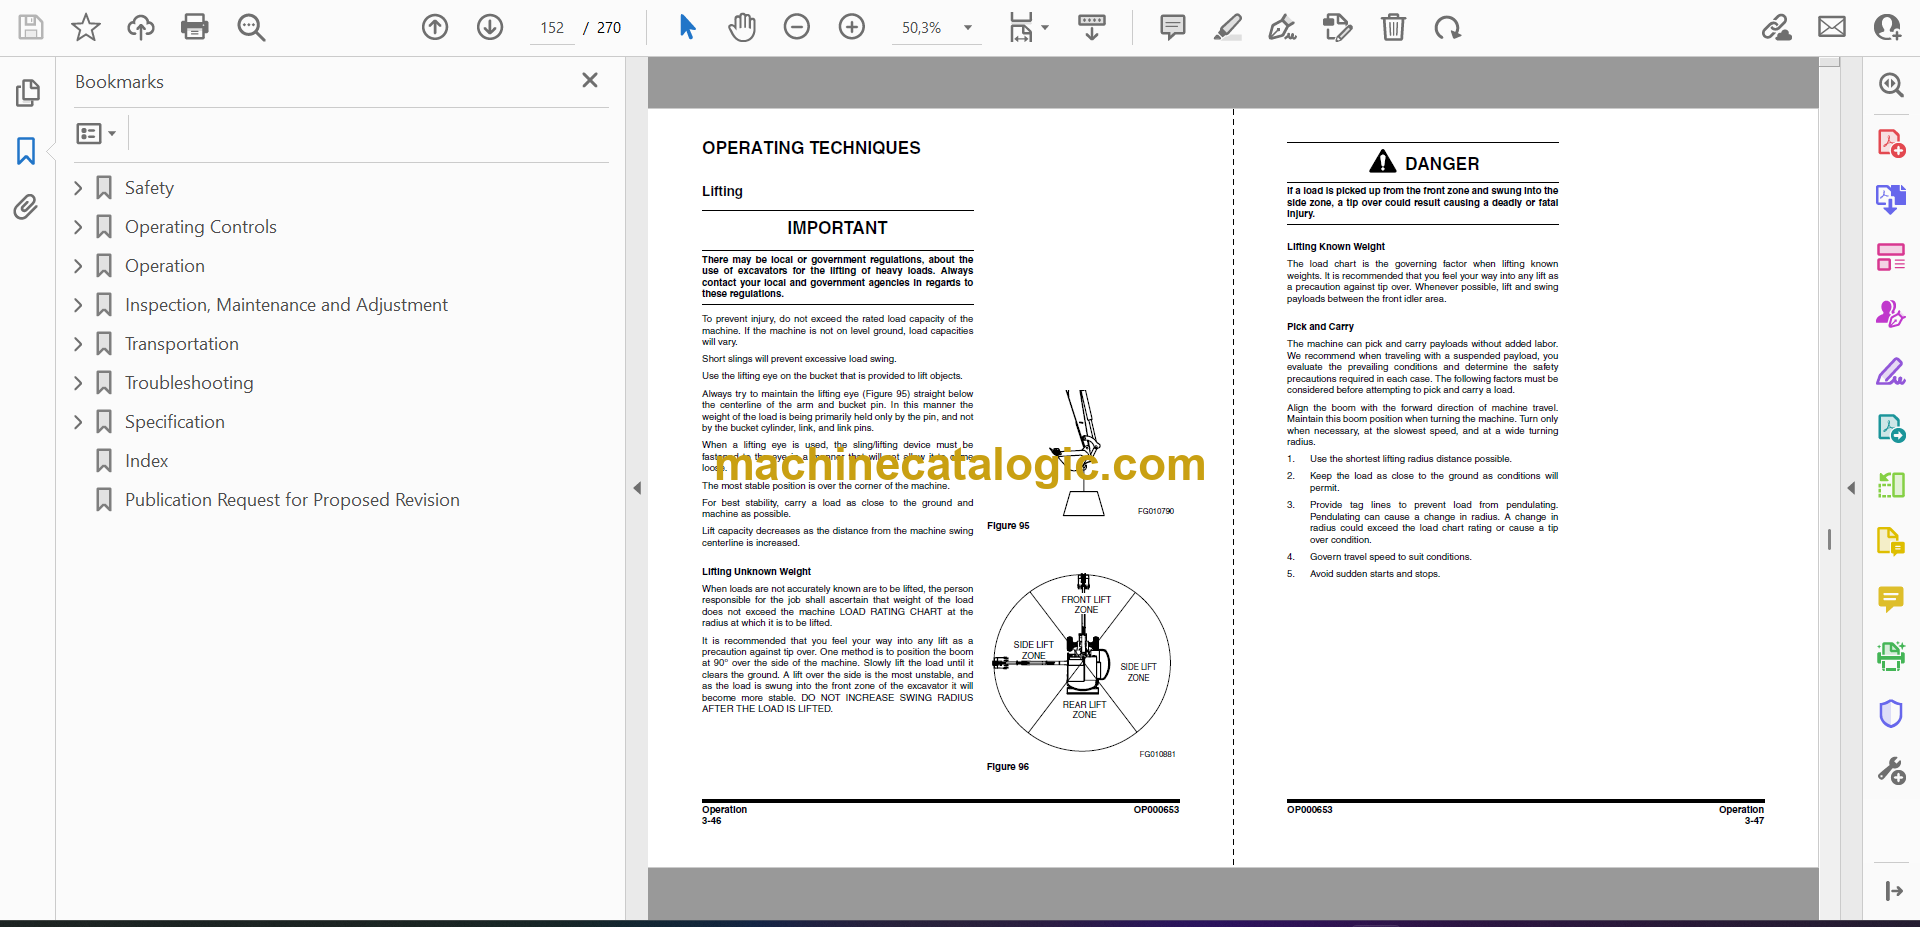Open the Request Signatures tool

(1891, 314)
